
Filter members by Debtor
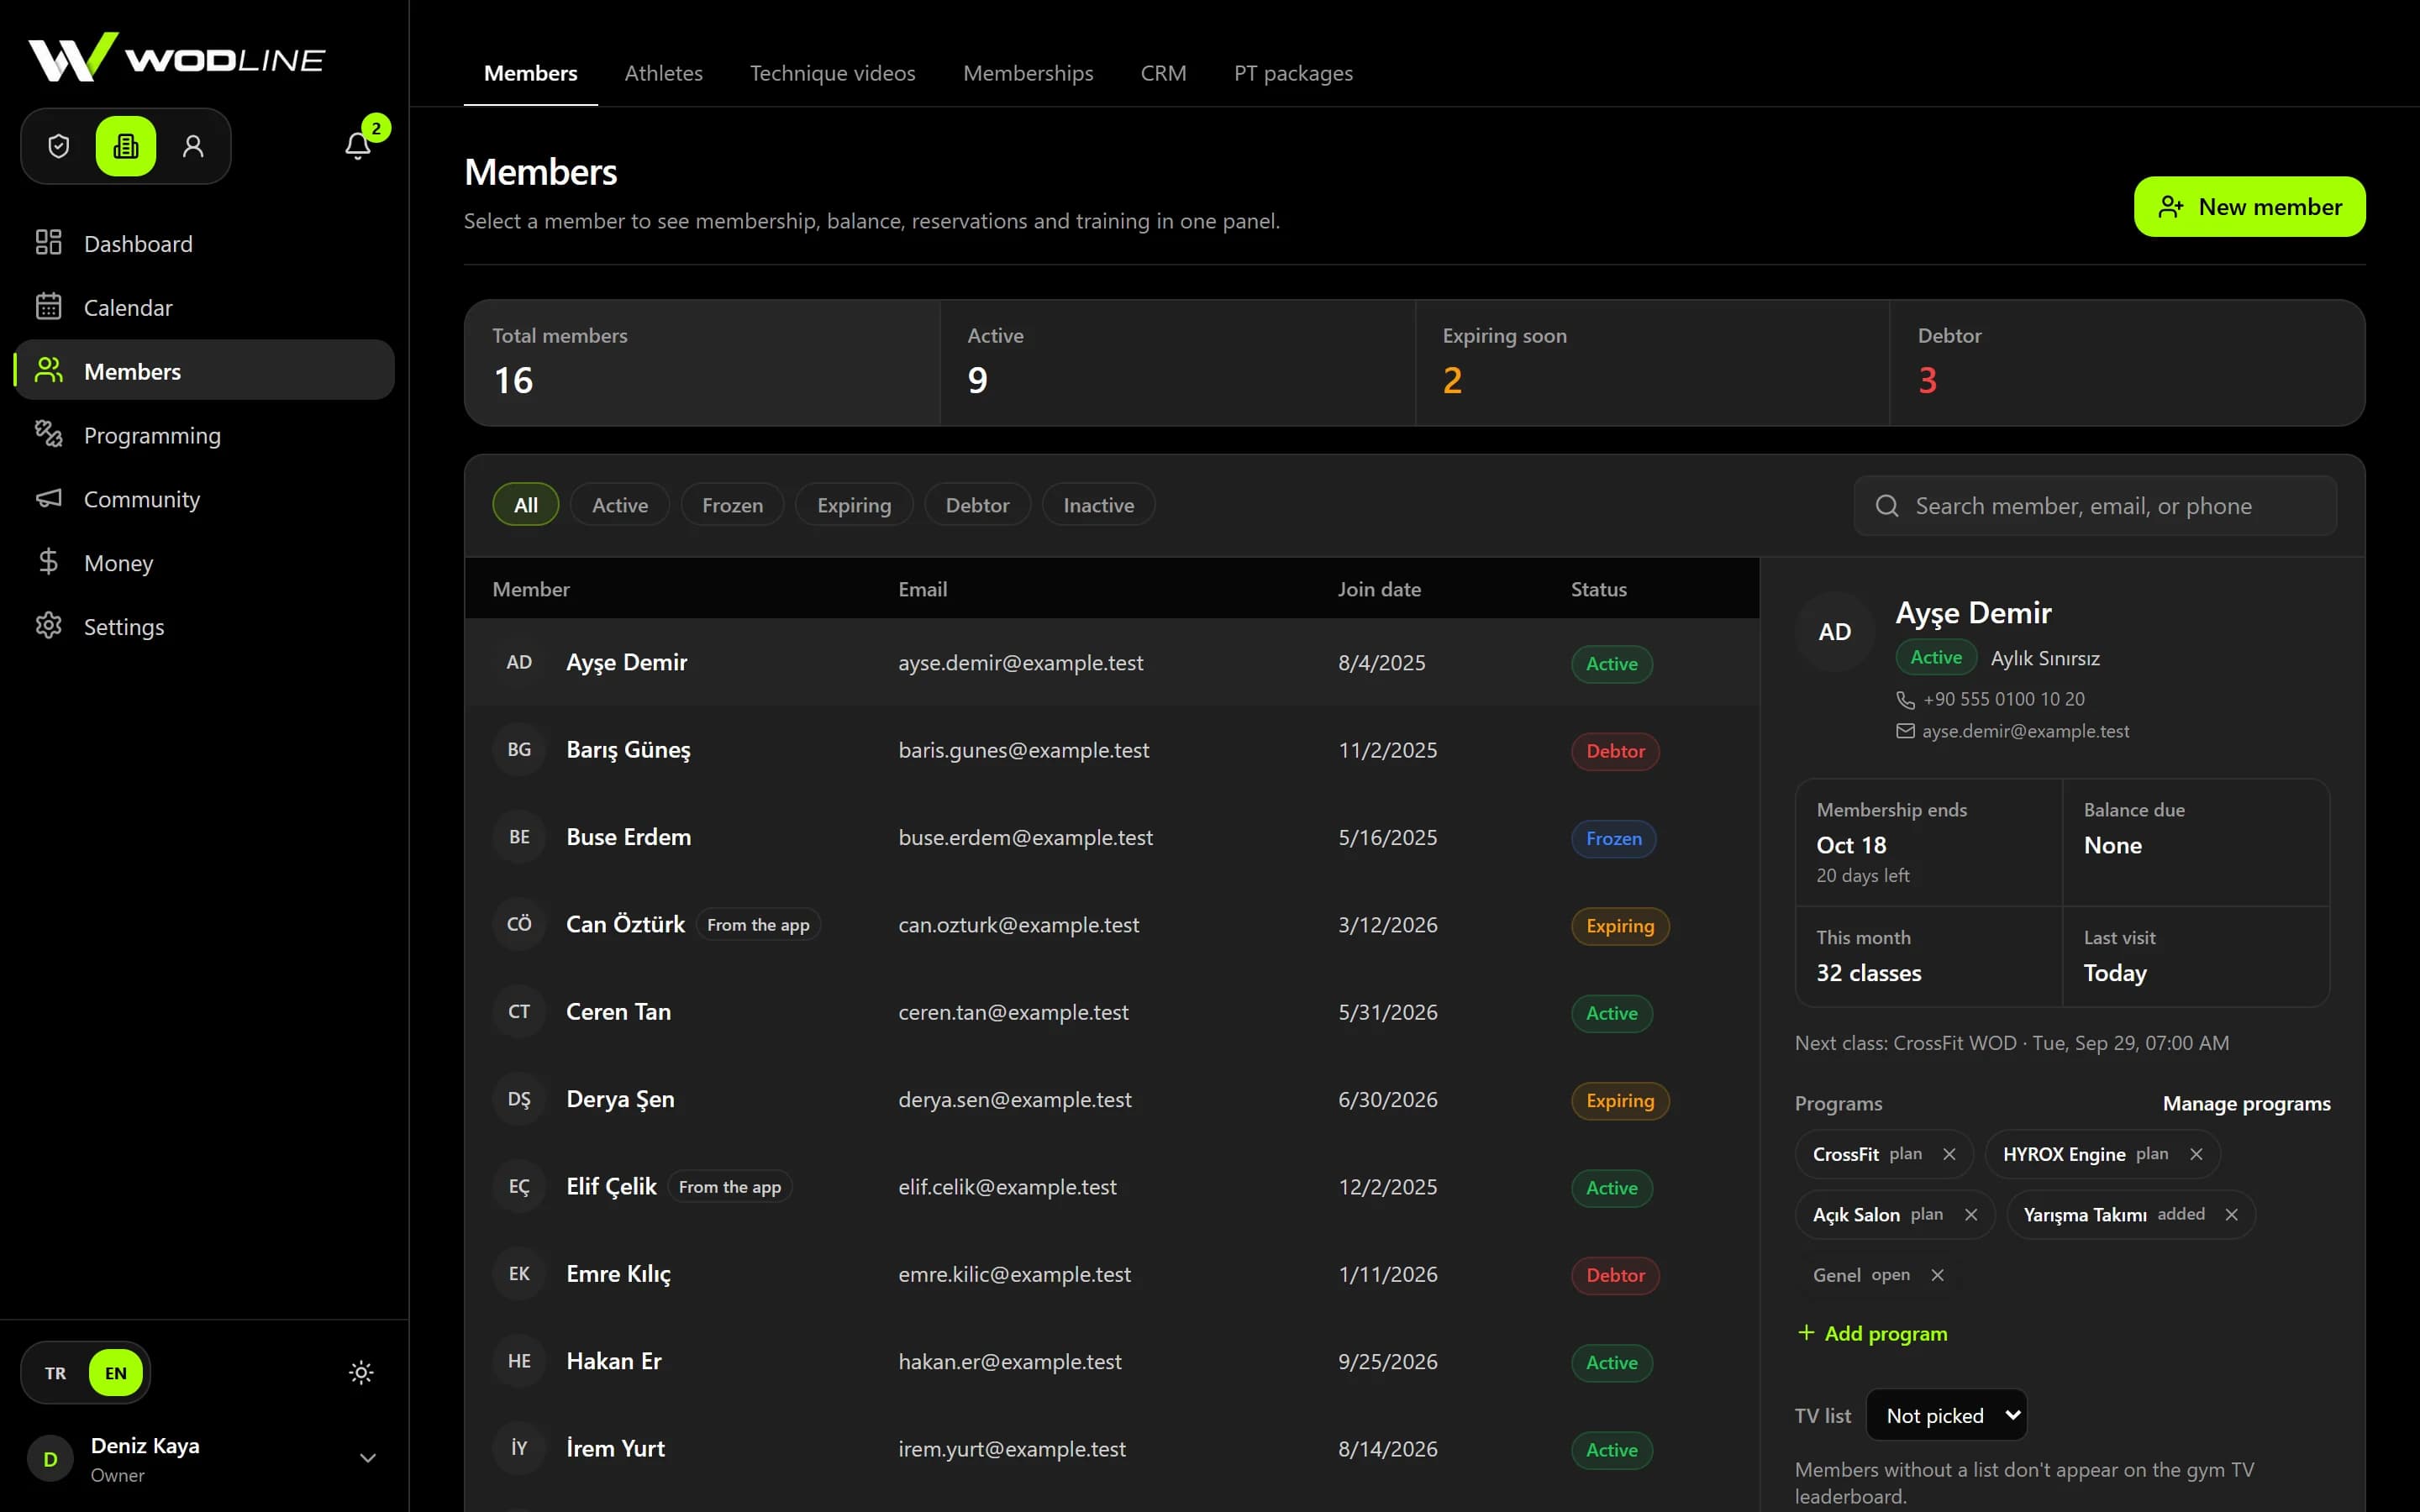click(977, 505)
